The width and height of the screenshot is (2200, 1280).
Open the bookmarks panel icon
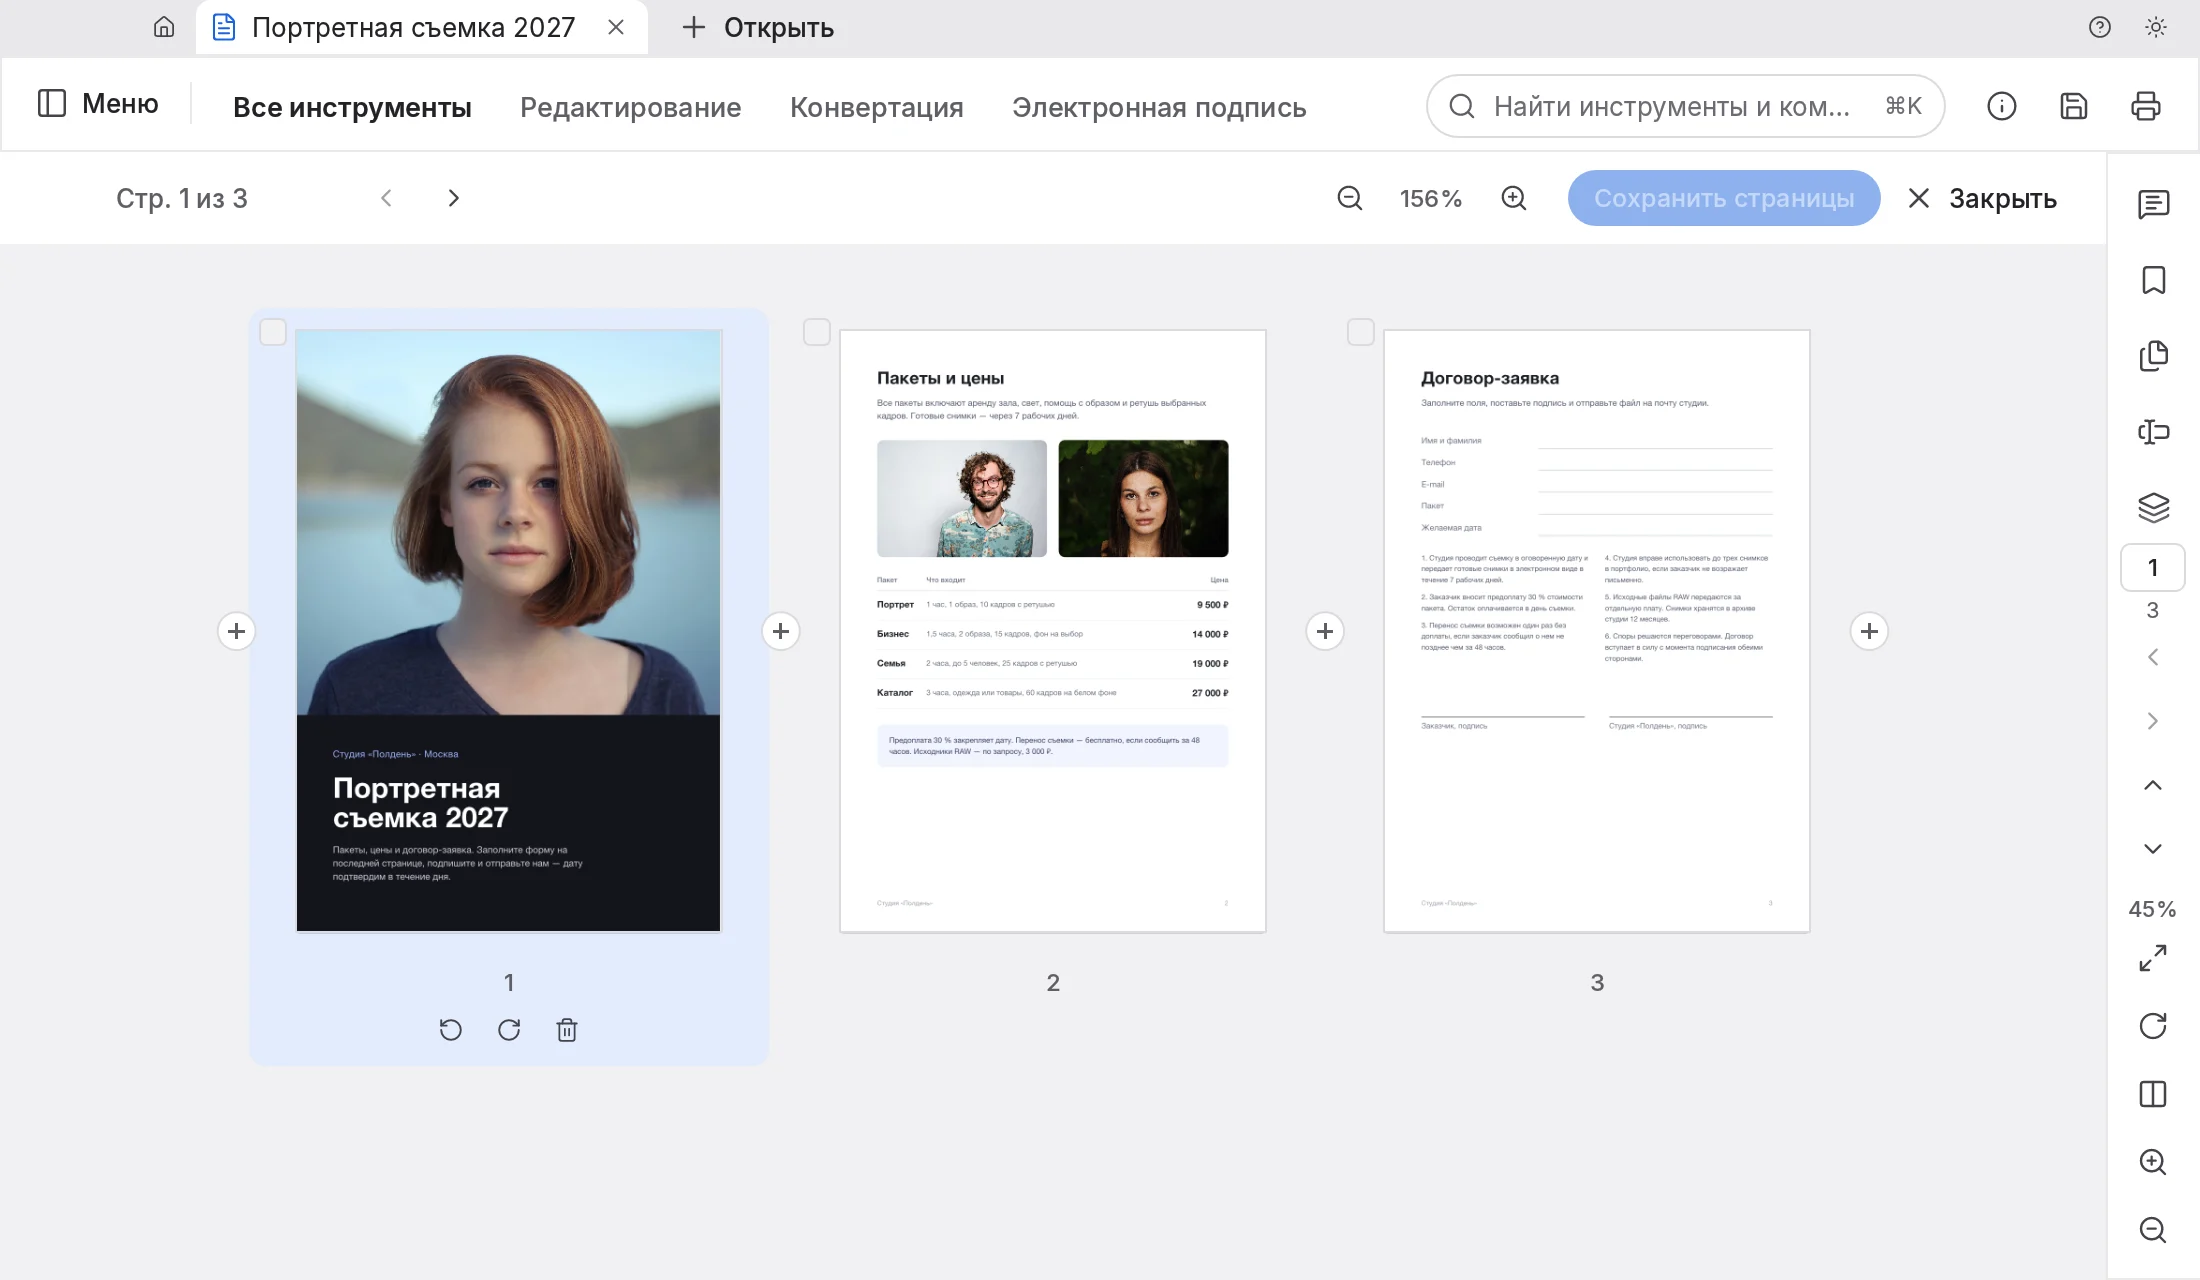coord(2153,280)
